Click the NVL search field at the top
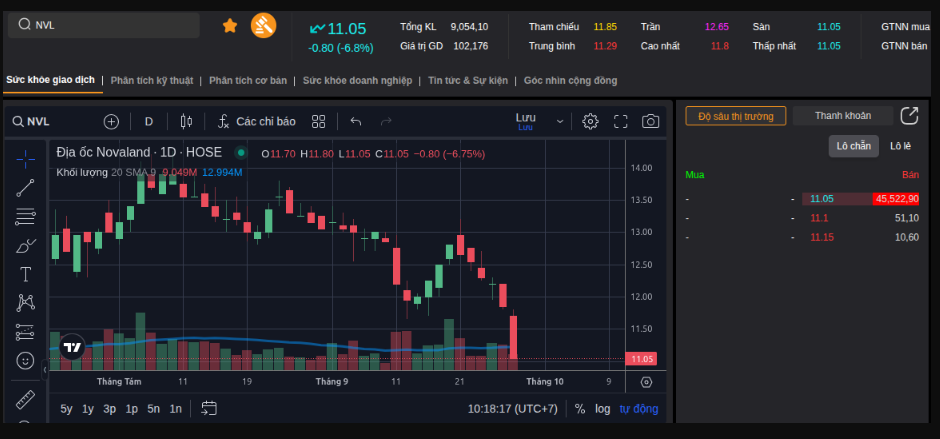 104,25
